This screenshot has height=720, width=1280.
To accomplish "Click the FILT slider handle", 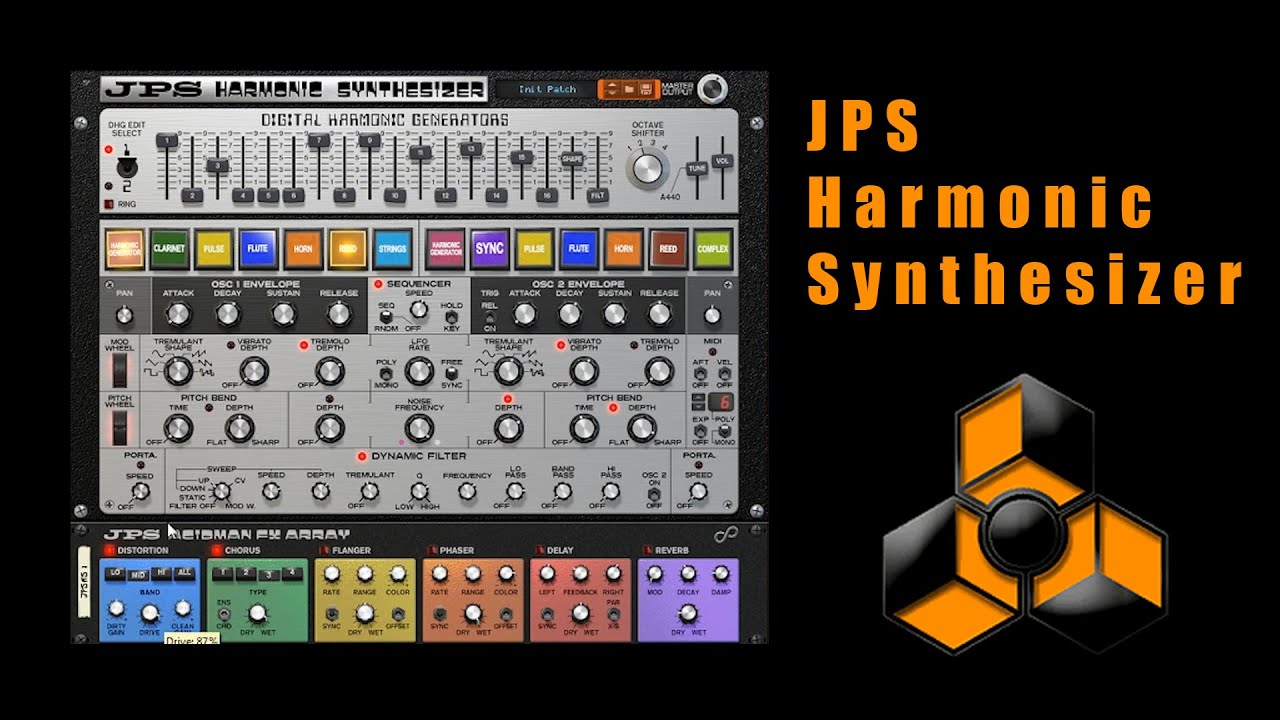I will click(597, 196).
